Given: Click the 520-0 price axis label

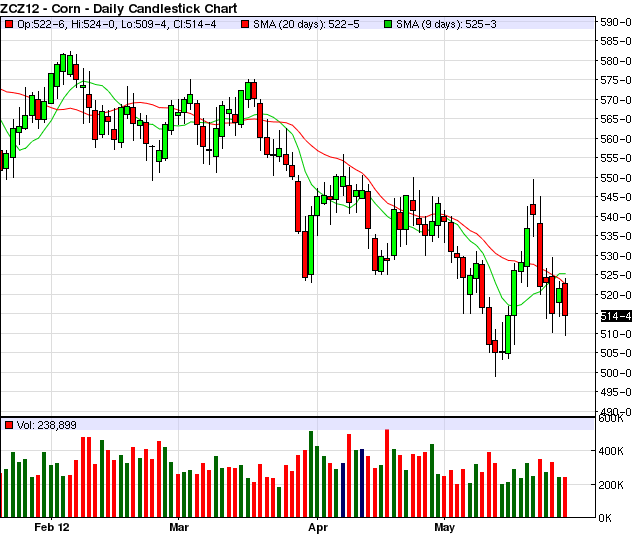Looking at the screenshot, I should (x=616, y=295).
